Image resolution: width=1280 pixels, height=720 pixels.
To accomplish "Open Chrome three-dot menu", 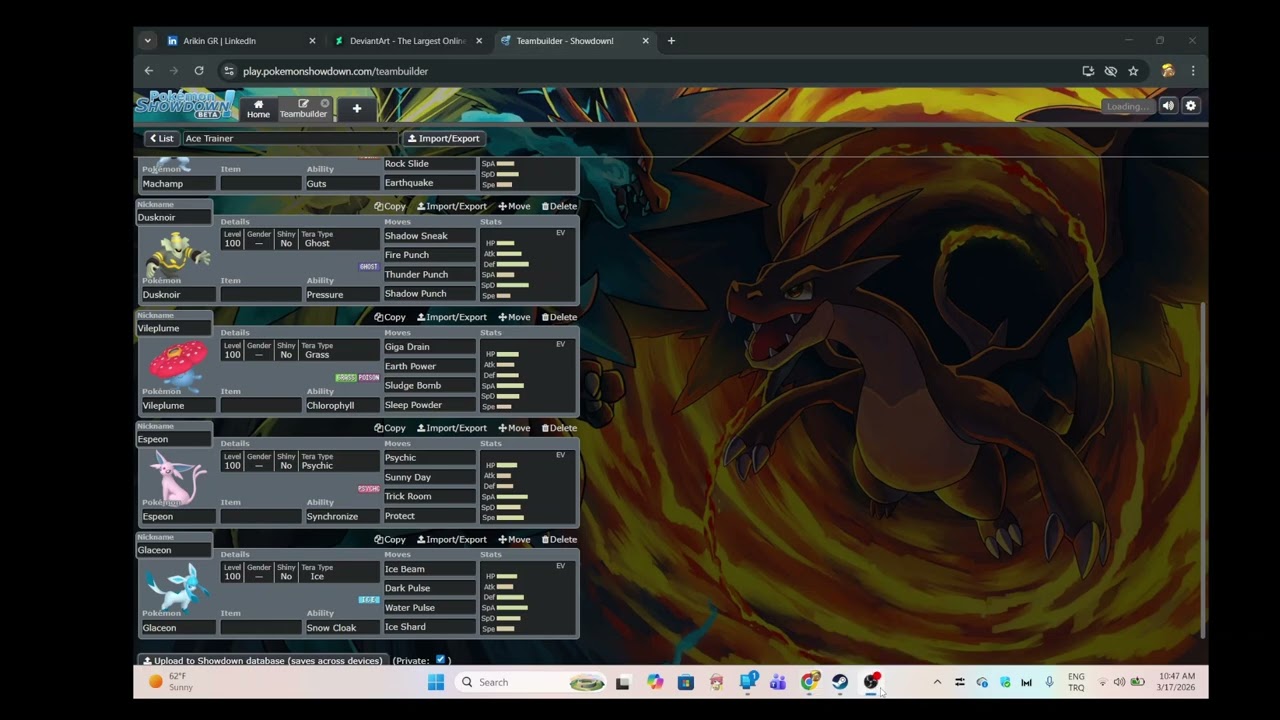I will (1192, 71).
